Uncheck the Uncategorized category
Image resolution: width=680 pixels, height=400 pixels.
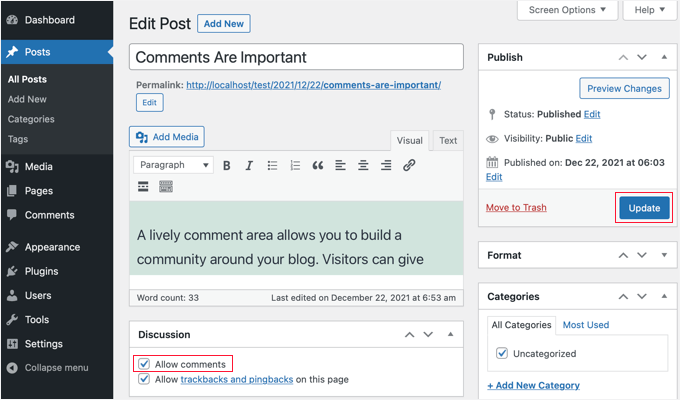coord(502,353)
